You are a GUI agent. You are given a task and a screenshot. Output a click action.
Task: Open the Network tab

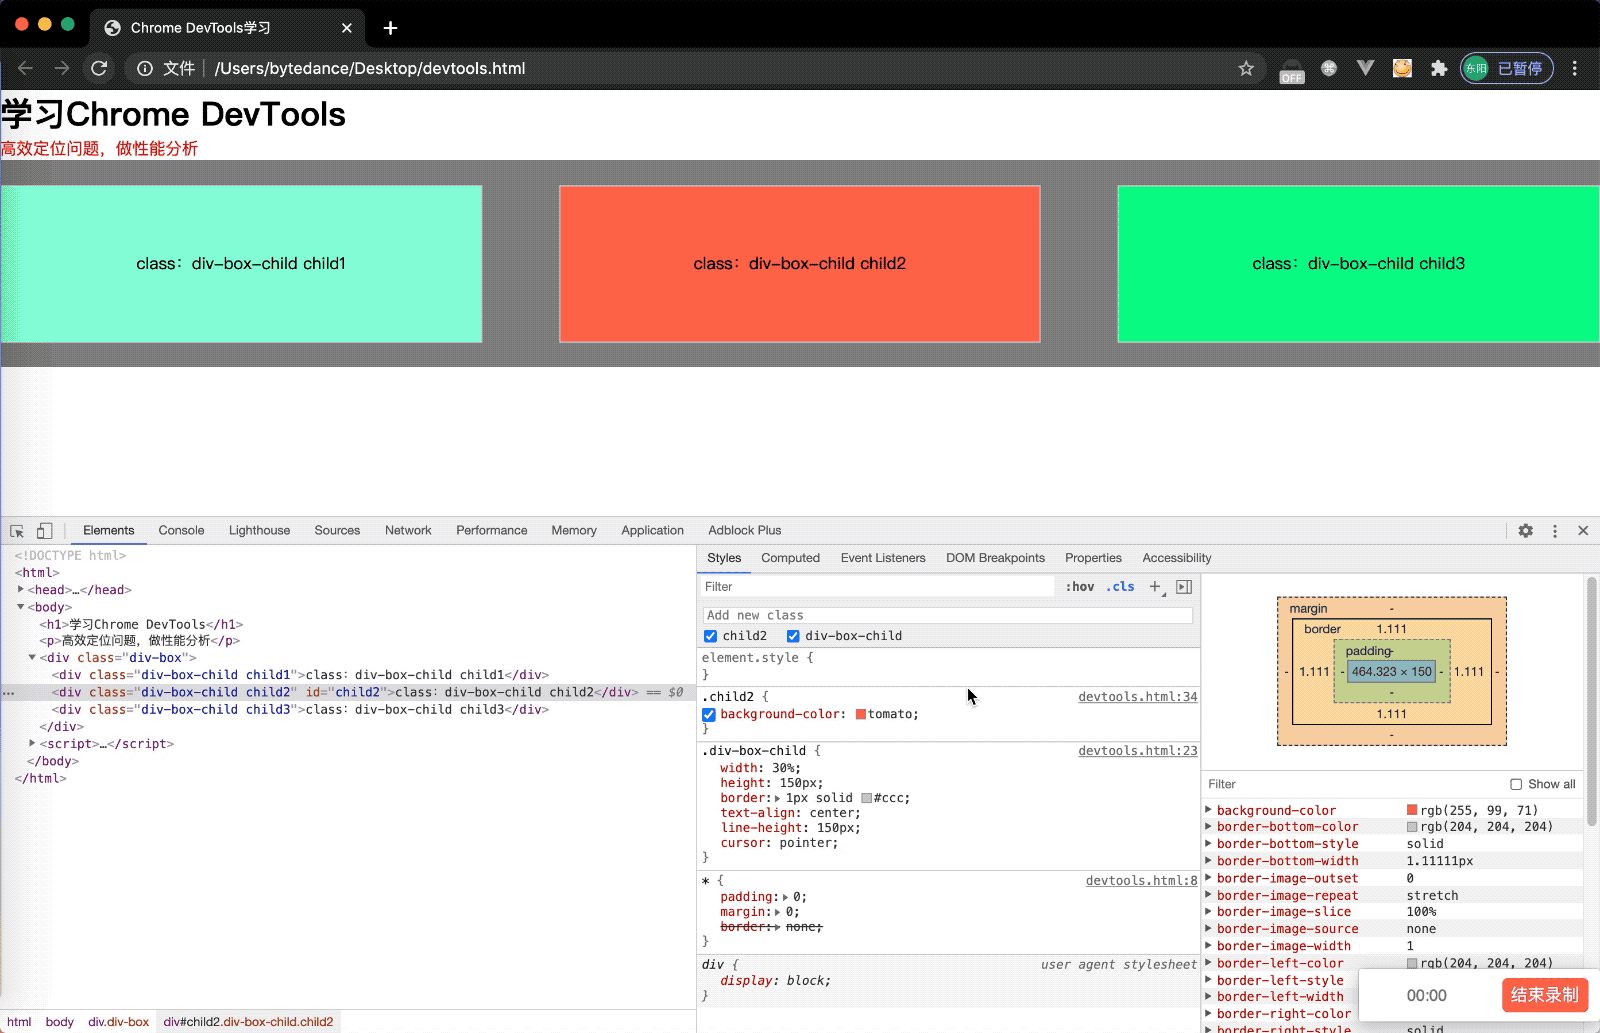(408, 531)
